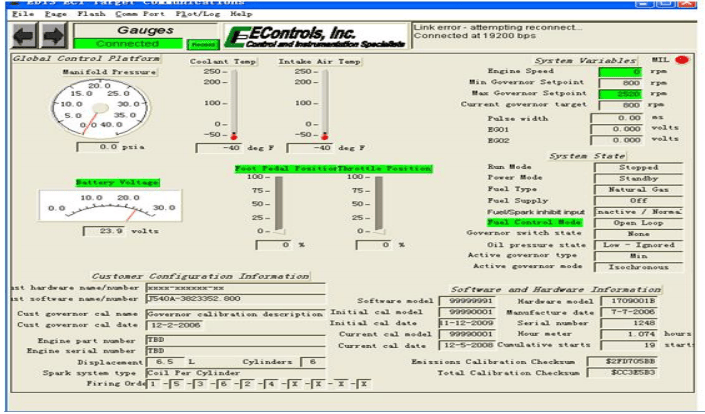Open the File menu
The image size is (705, 414).
pos(22,14)
